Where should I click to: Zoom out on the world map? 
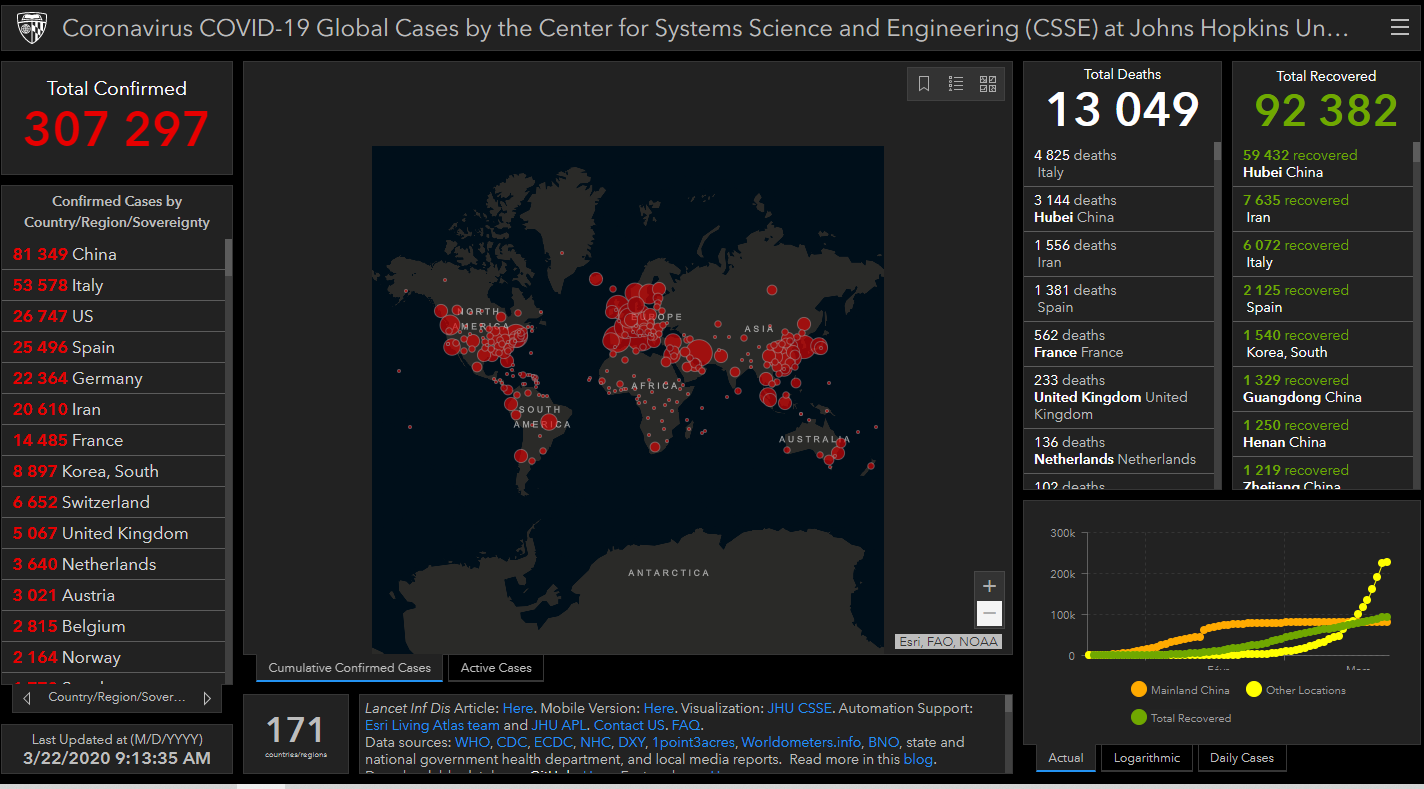pos(989,613)
